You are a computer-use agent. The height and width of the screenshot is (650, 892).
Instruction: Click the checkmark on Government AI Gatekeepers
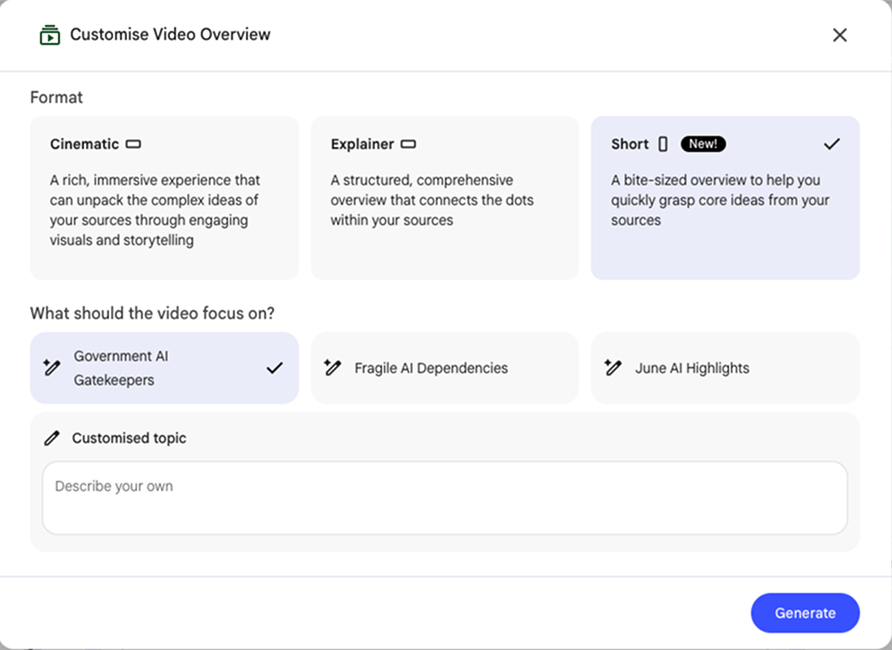tap(274, 368)
